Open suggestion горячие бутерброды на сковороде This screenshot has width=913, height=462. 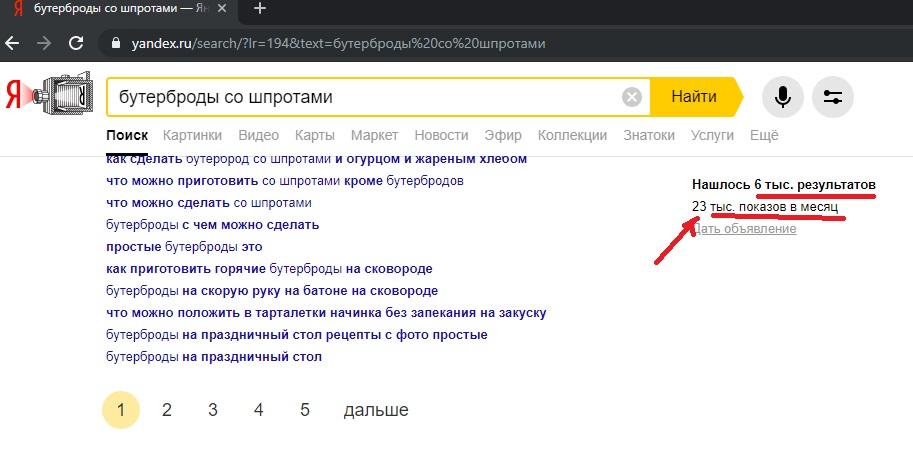click(269, 269)
